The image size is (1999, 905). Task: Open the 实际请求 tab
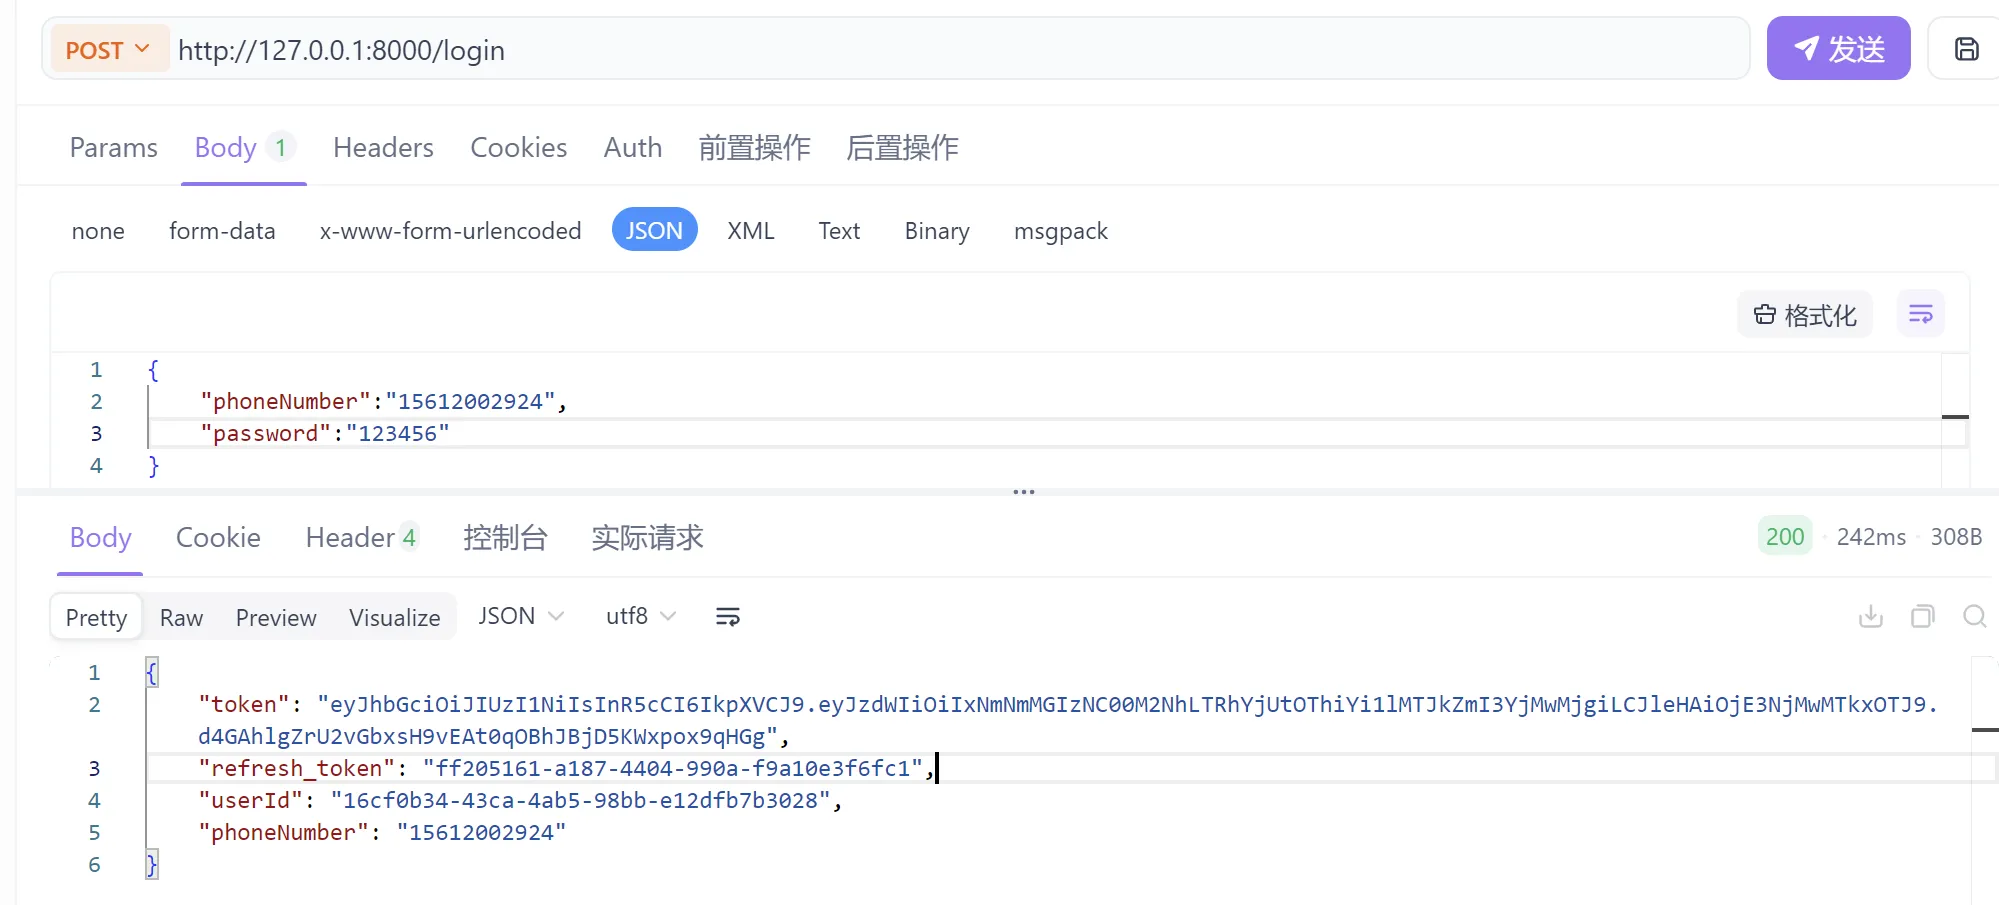(647, 538)
